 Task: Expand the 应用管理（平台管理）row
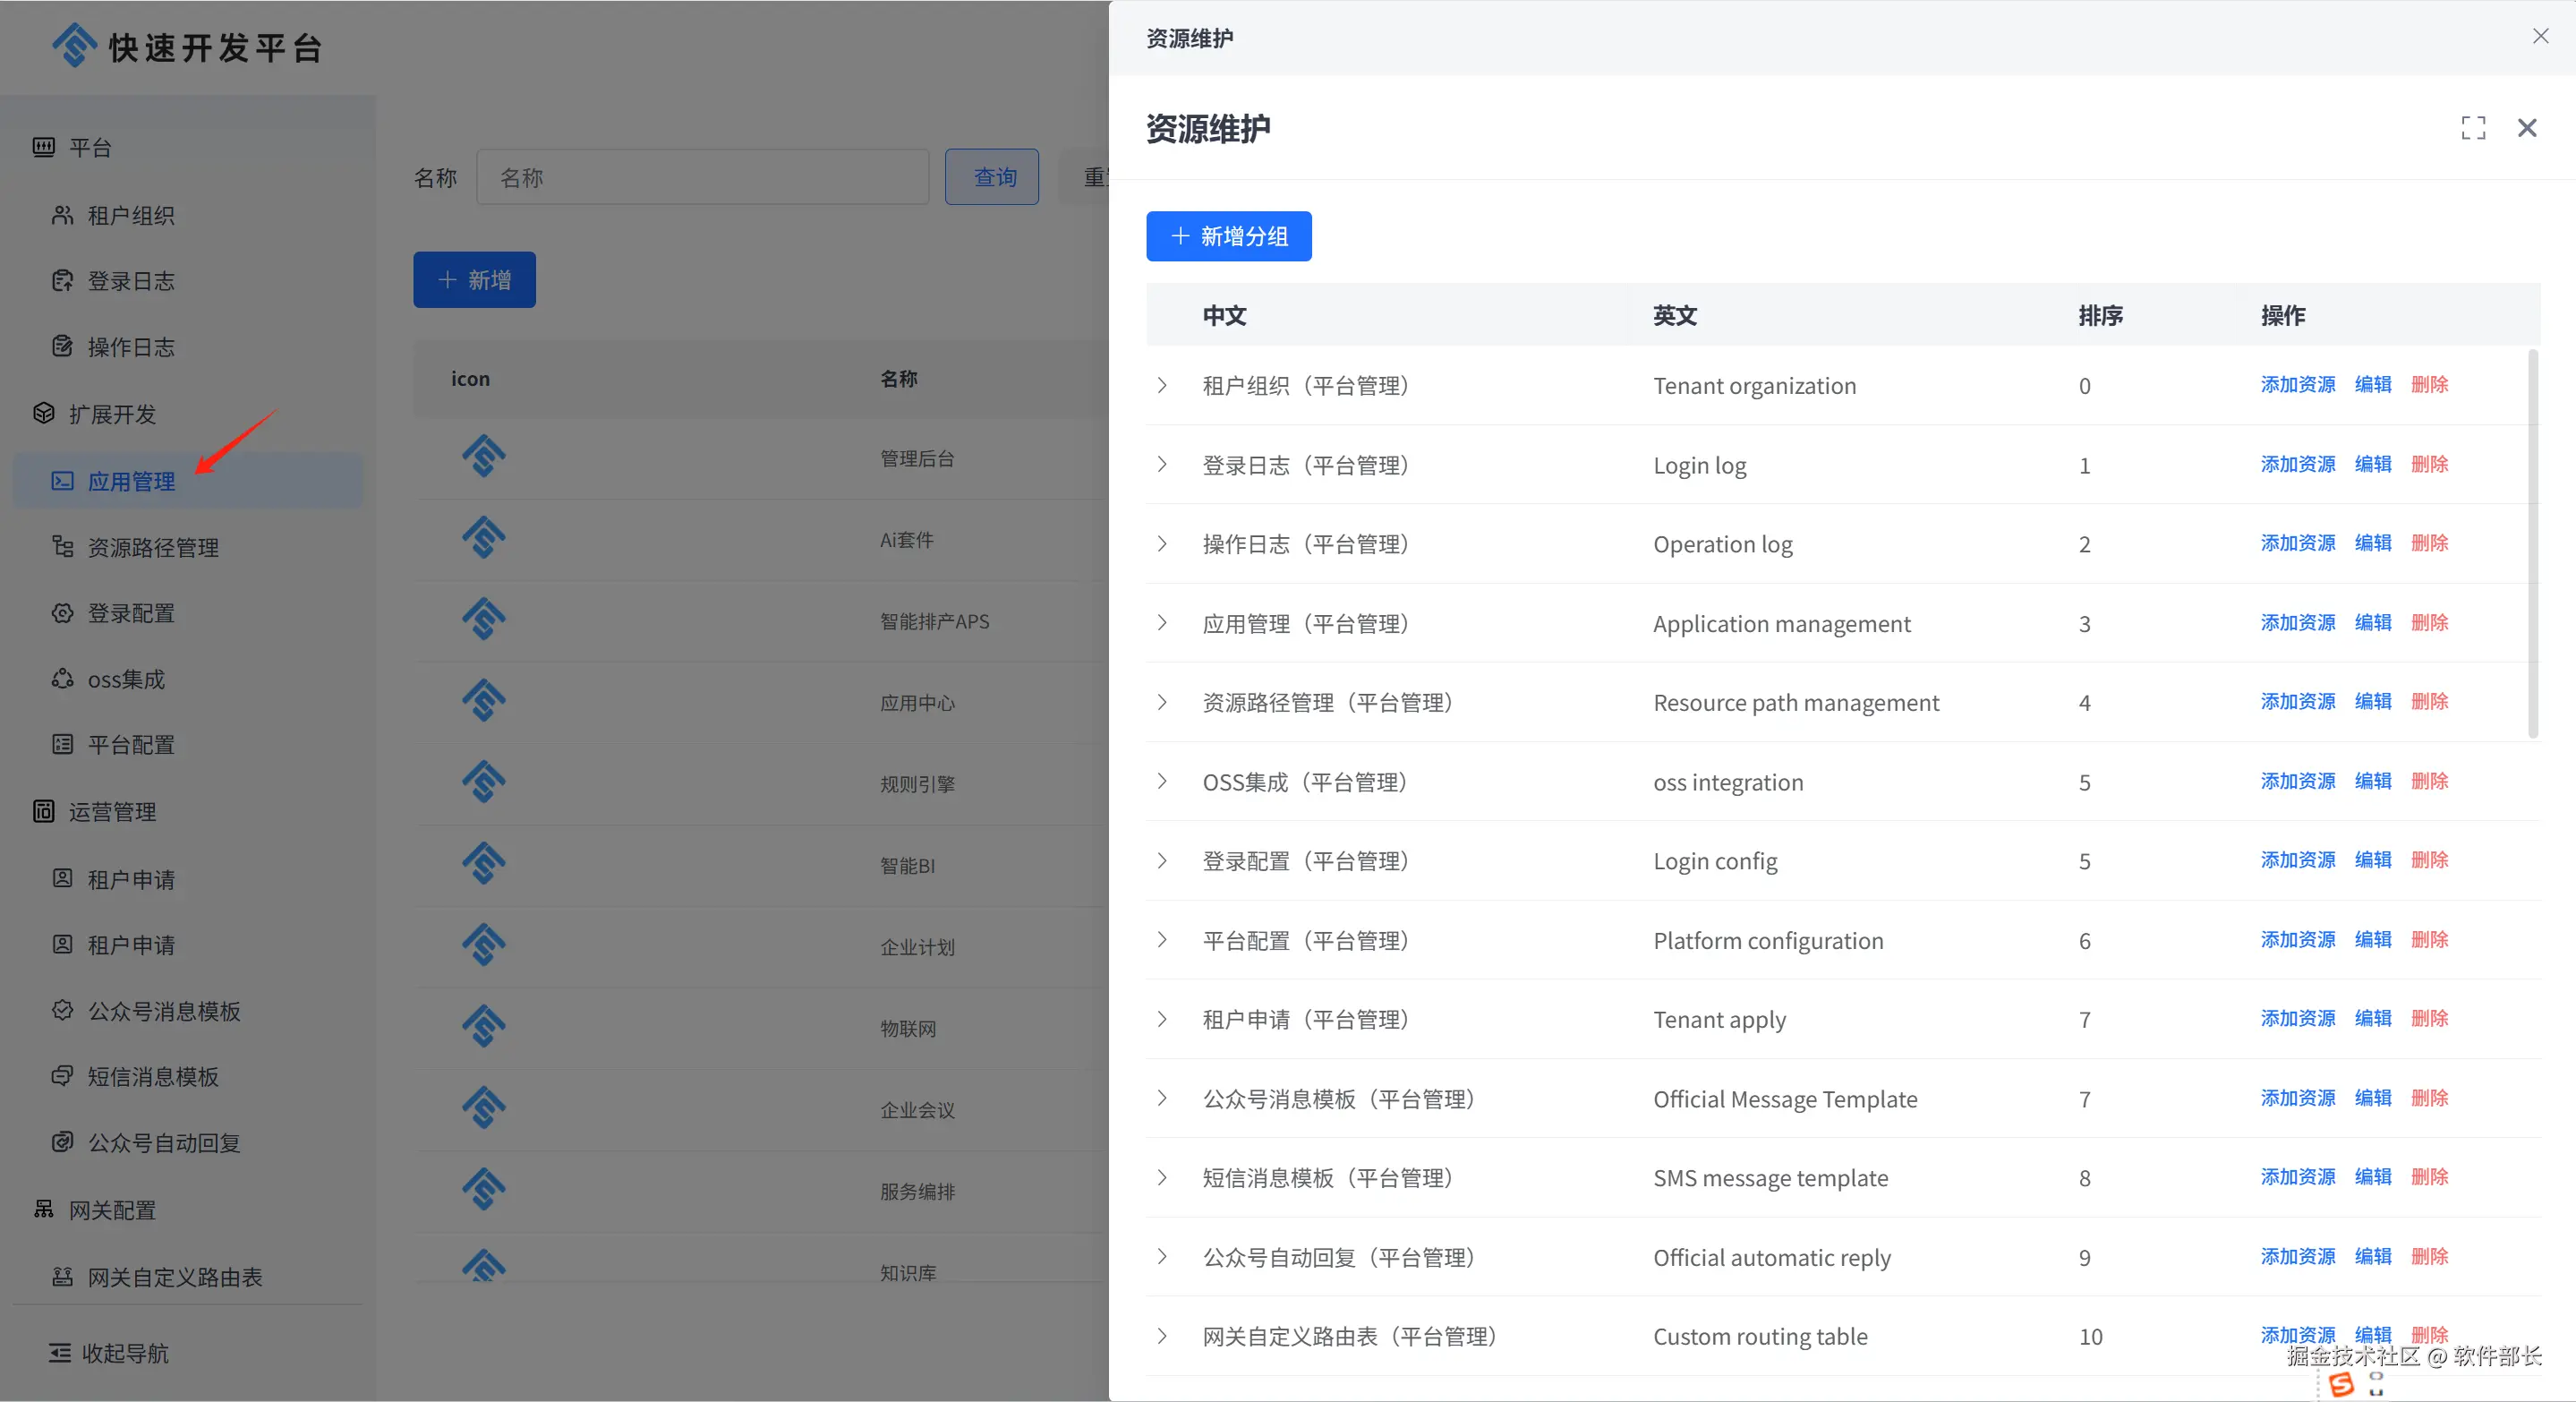point(1162,623)
